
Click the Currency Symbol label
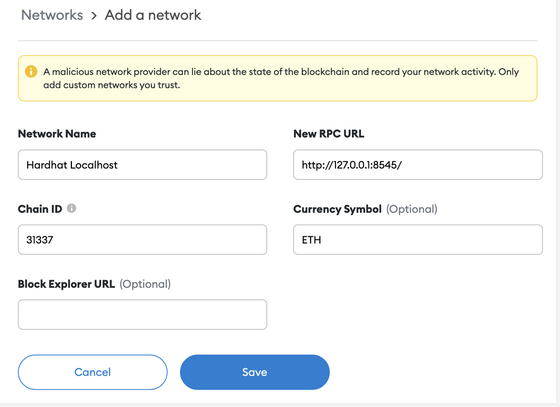[338, 209]
